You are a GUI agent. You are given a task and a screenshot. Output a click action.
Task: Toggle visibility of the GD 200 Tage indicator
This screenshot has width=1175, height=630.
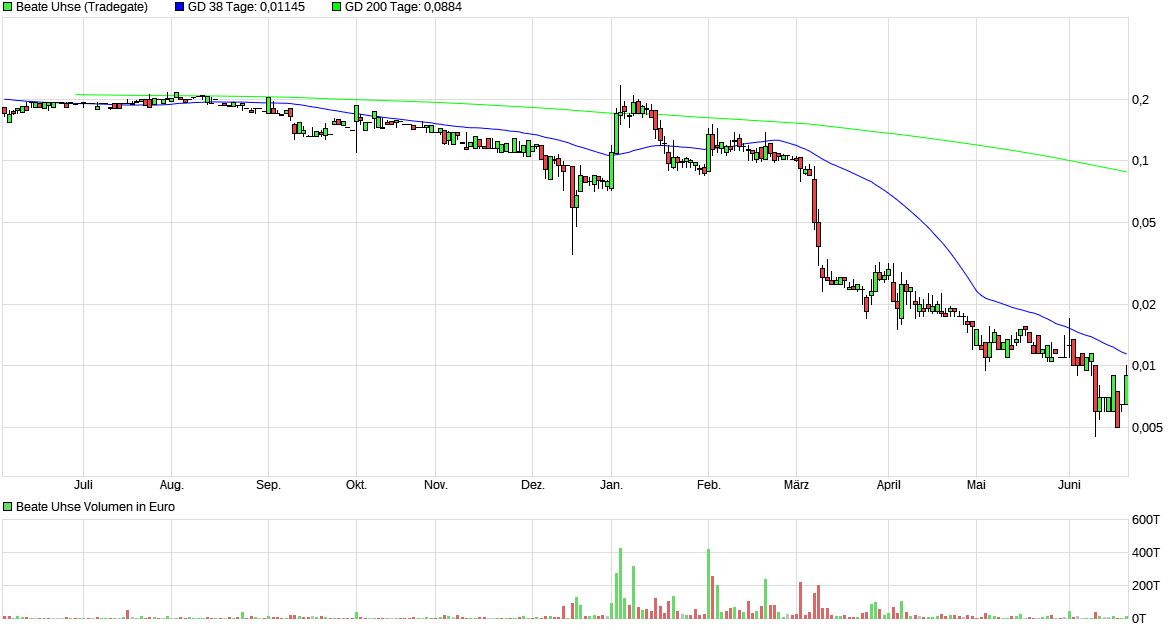[336, 8]
